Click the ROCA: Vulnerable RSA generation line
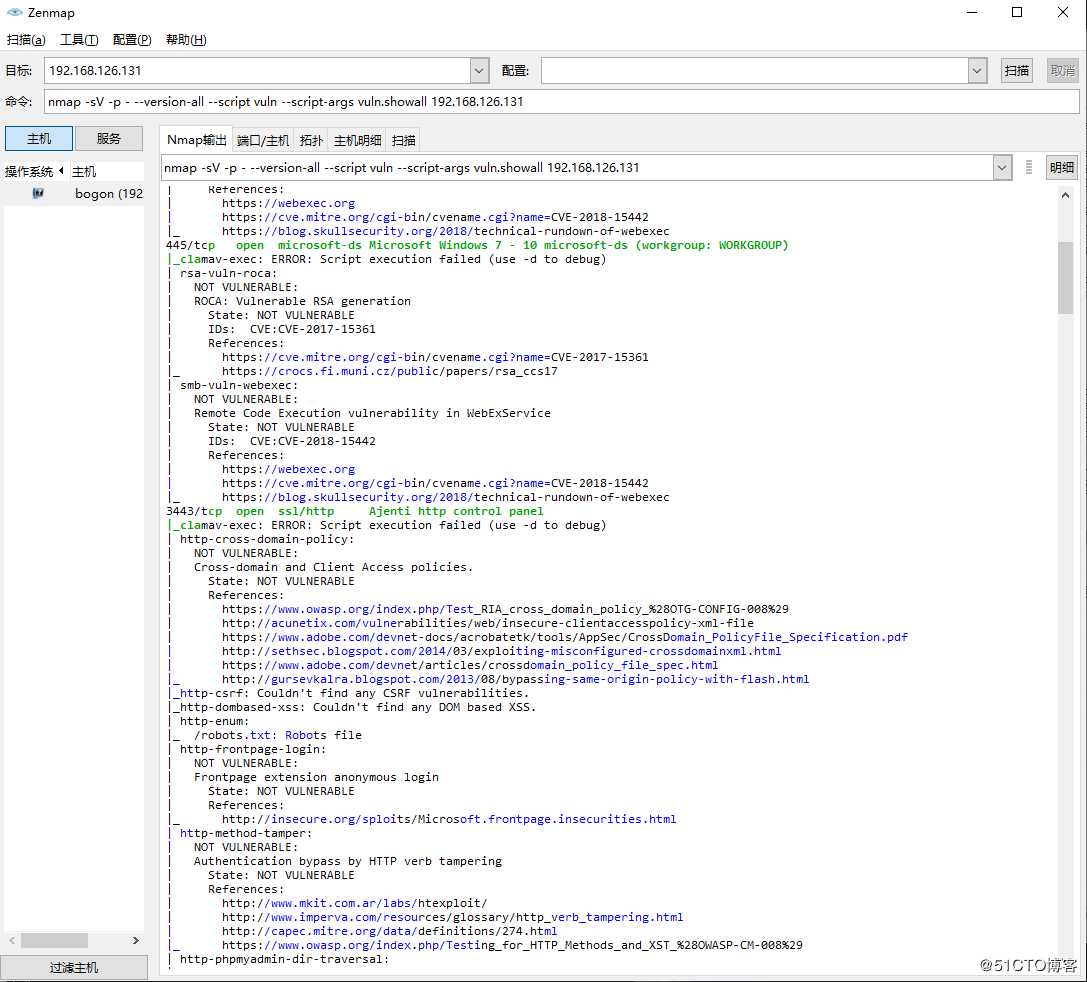1087x982 pixels. tap(302, 301)
